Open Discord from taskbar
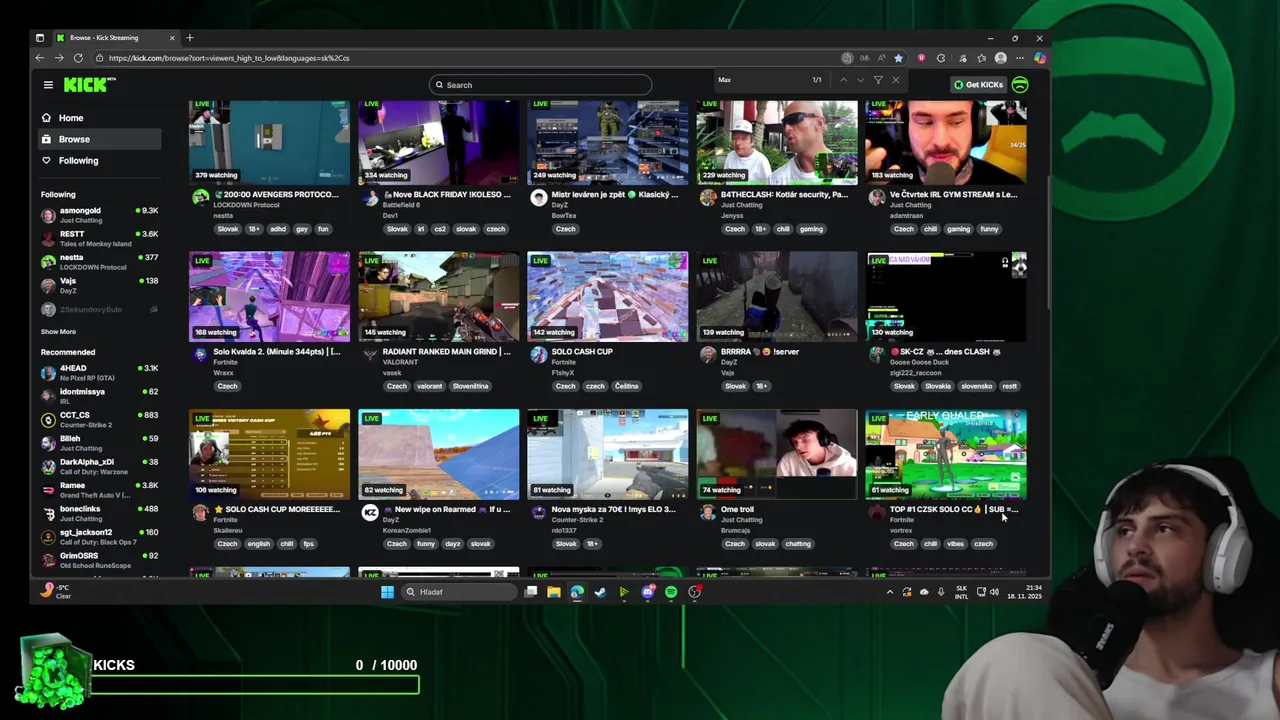The height and width of the screenshot is (720, 1280). (647, 592)
